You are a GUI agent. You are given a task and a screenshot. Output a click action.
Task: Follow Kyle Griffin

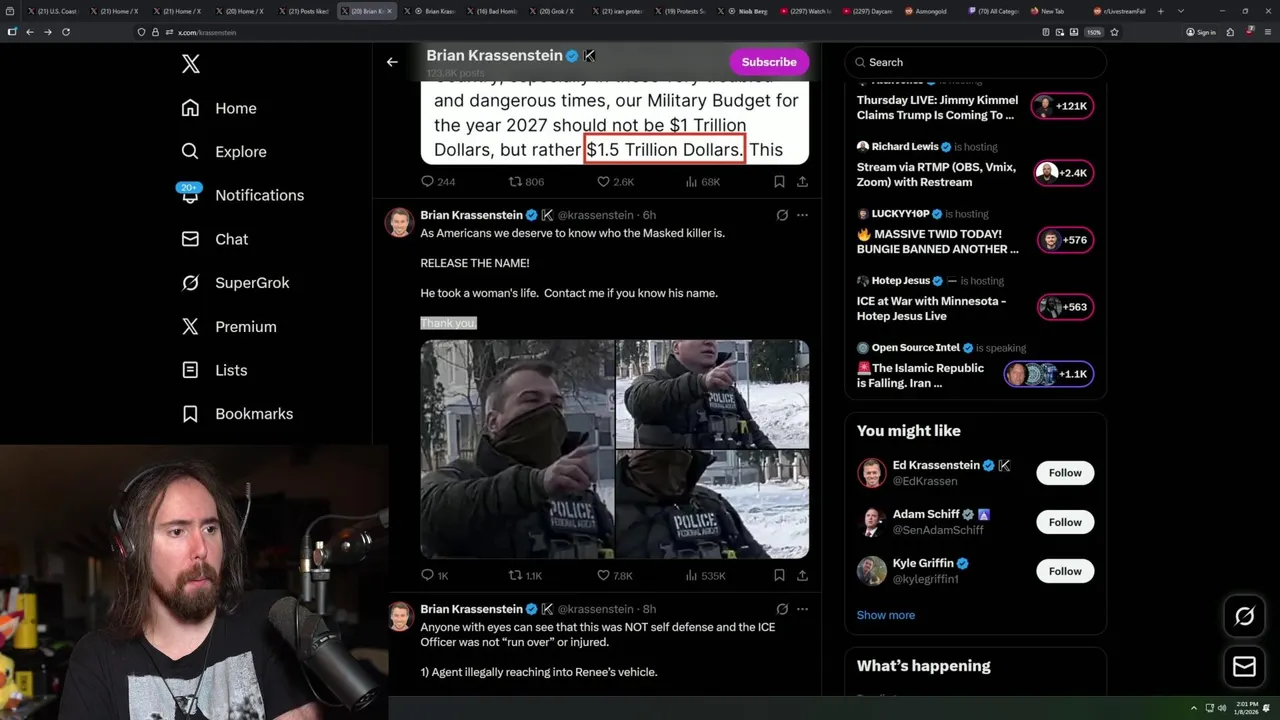tap(1065, 571)
